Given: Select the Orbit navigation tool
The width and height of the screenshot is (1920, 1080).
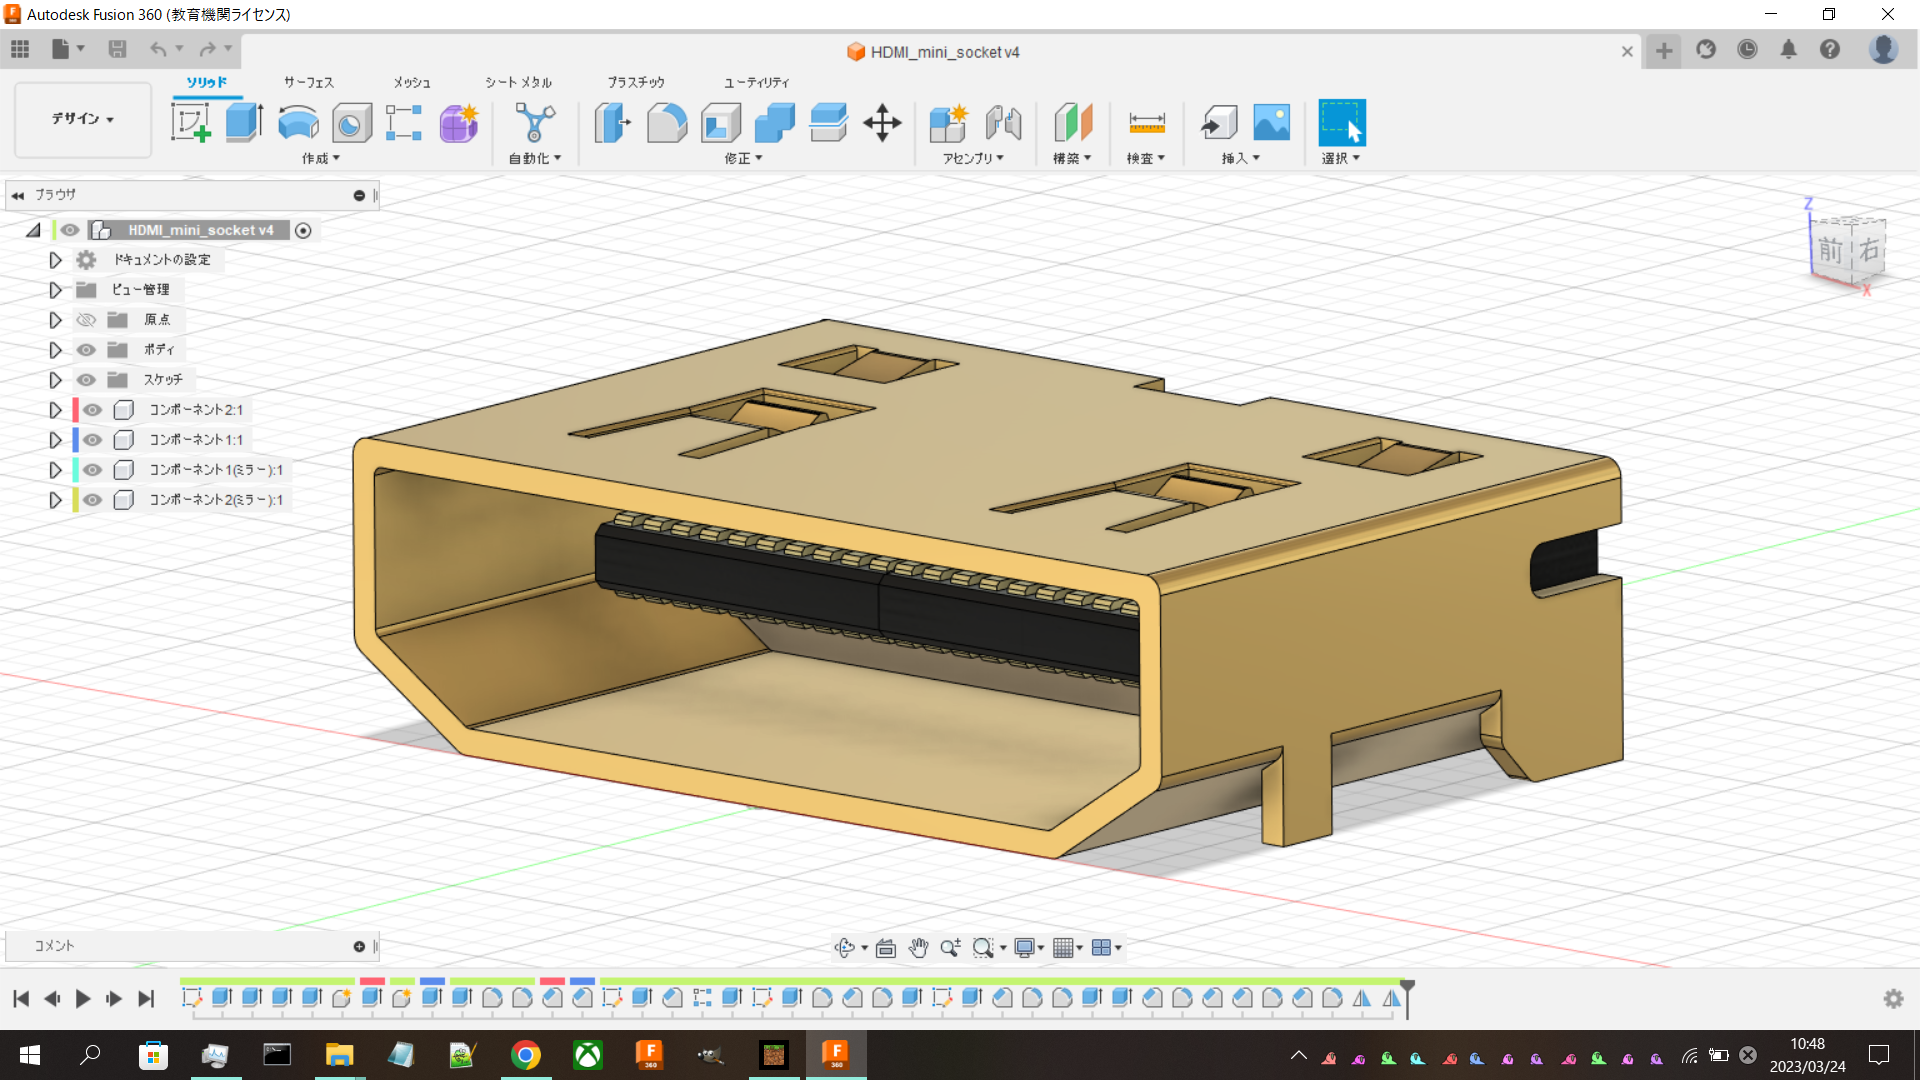Looking at the screenshot, I should [845, 947].
